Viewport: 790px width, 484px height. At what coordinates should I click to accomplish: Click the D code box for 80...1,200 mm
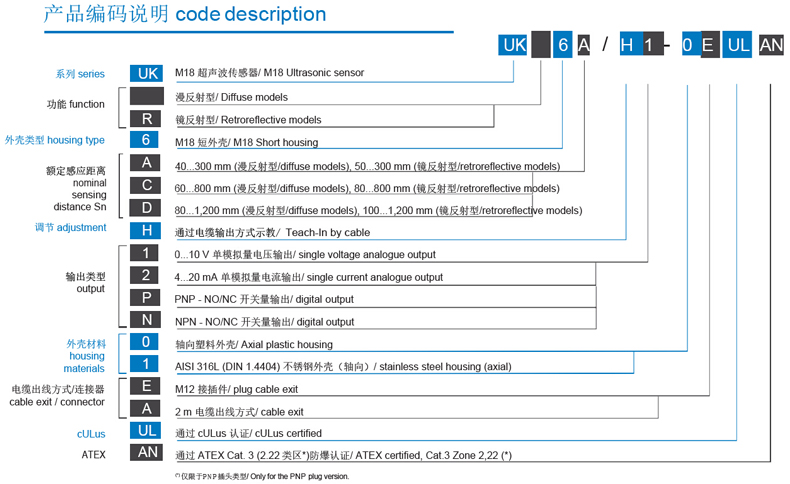[146, 209]
